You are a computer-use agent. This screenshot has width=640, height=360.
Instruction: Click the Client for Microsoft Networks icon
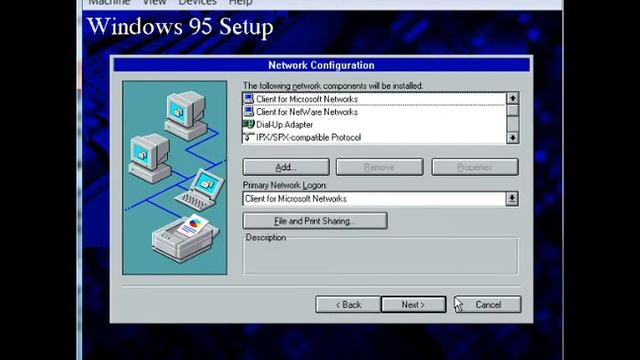248,99
